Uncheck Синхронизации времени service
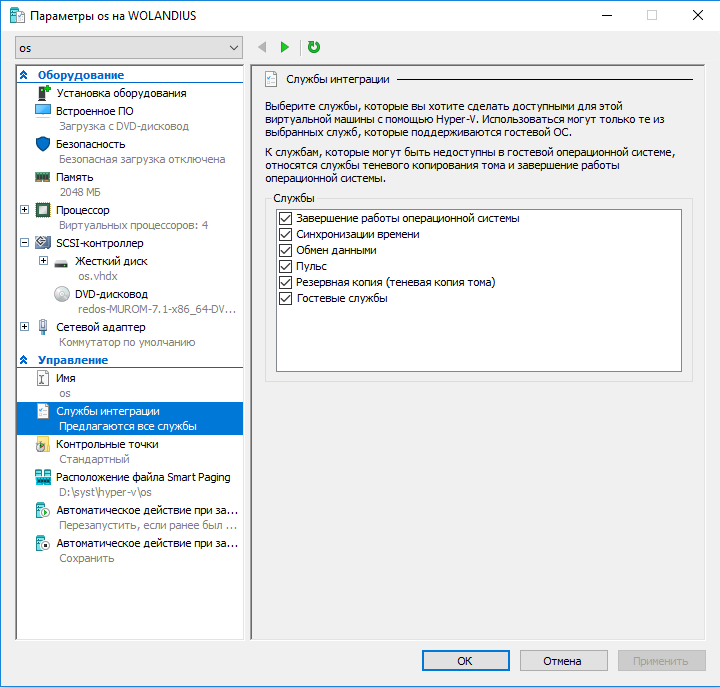 pos(285,234)
